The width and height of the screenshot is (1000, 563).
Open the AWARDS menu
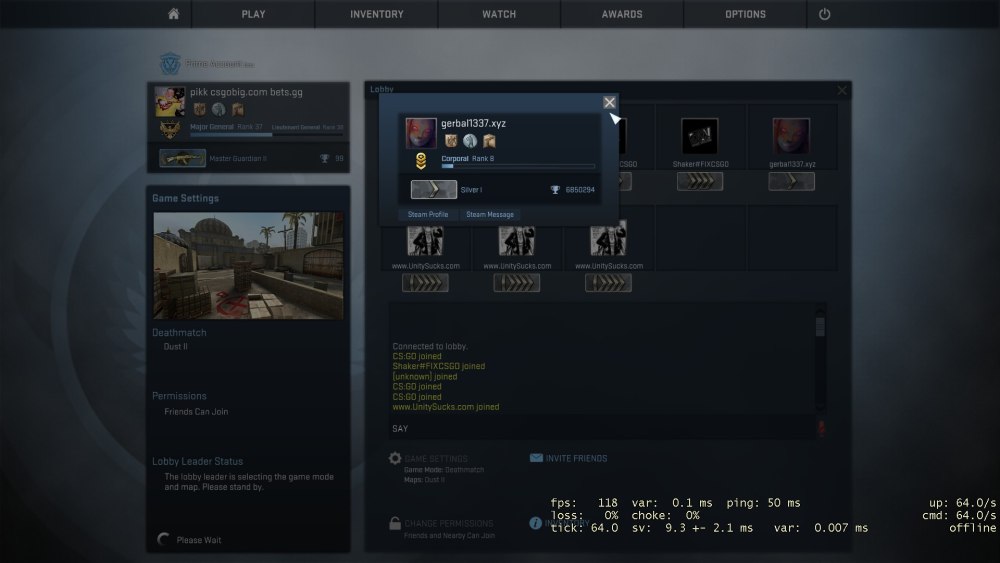tap(622, 14)
